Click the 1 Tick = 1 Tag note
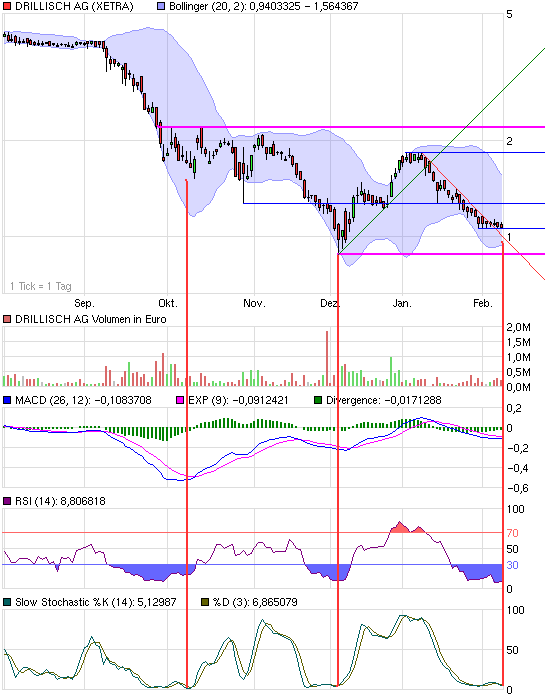545x698 pixels. point(41,286)
